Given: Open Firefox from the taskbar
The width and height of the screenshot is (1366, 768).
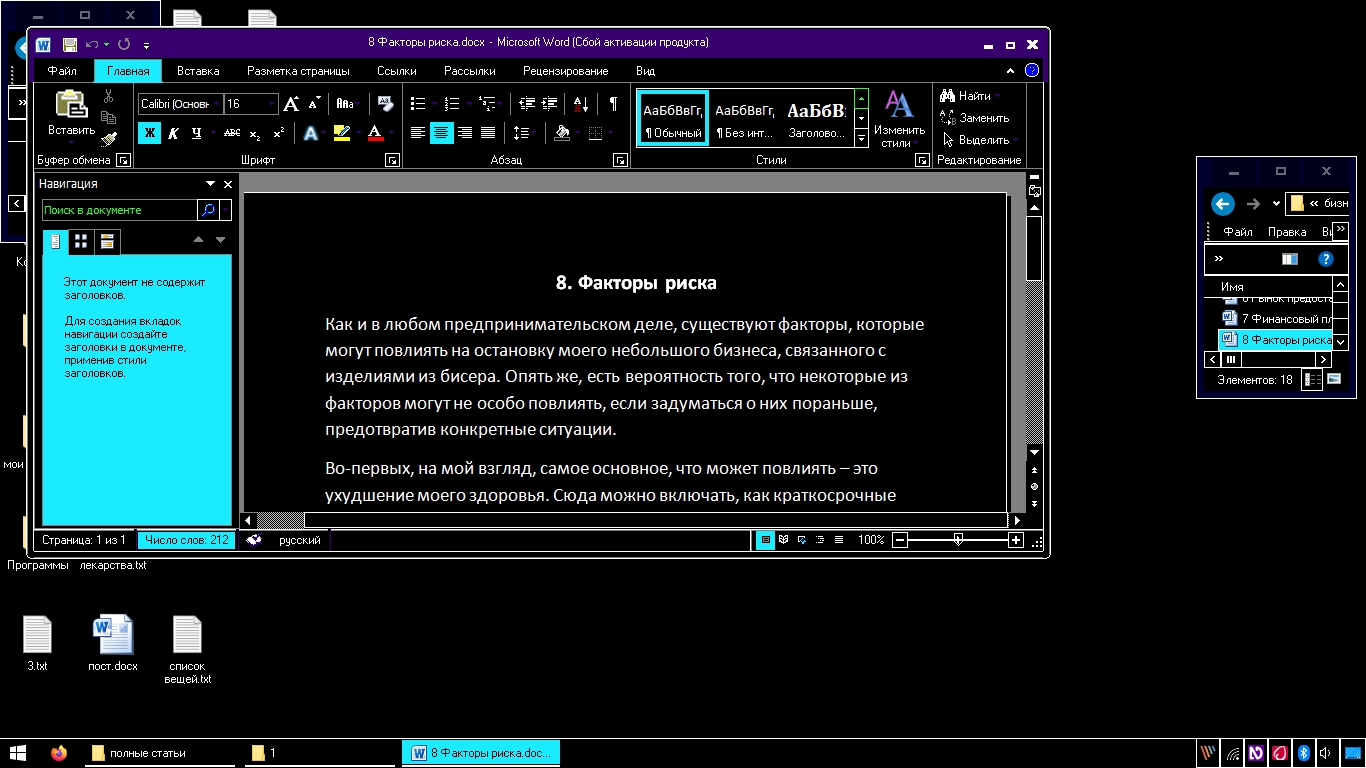Looking at the screenshot, I should 58,753.
